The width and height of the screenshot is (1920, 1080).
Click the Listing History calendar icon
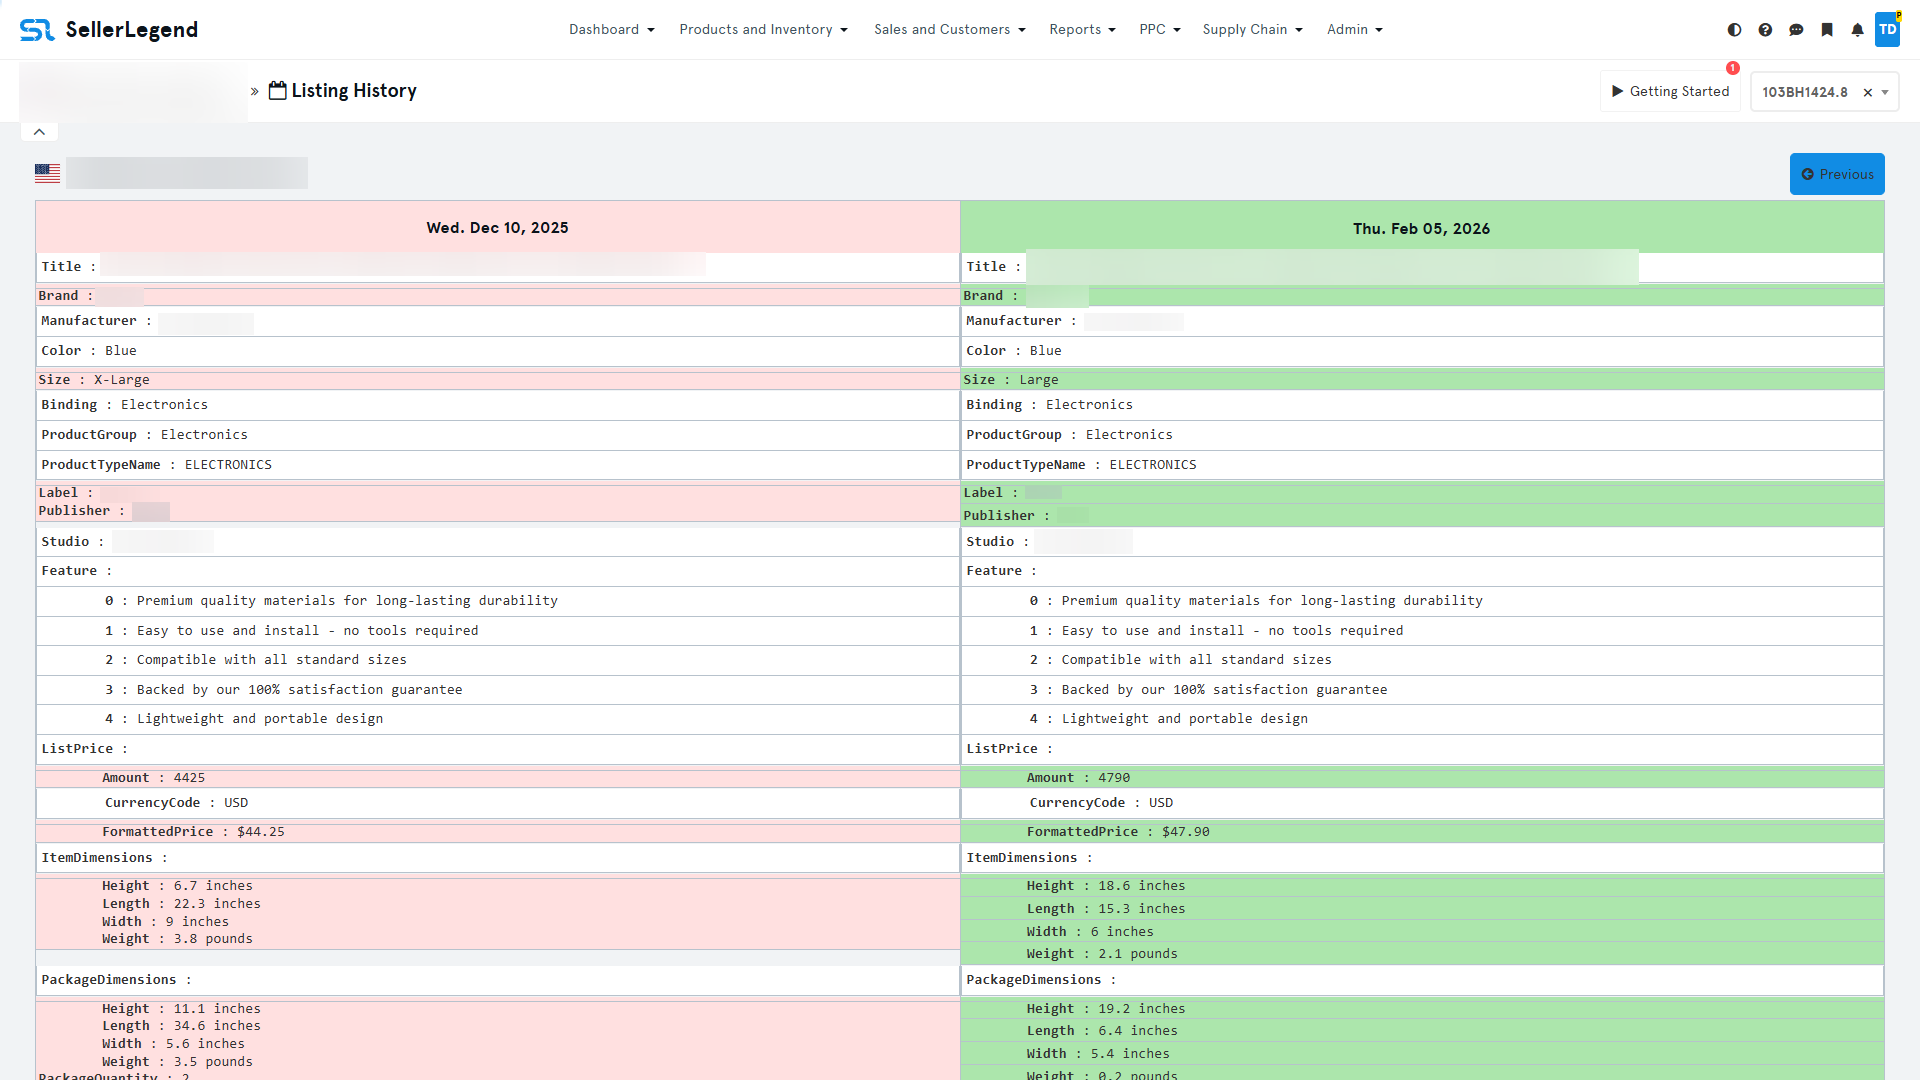pos(278,91)
